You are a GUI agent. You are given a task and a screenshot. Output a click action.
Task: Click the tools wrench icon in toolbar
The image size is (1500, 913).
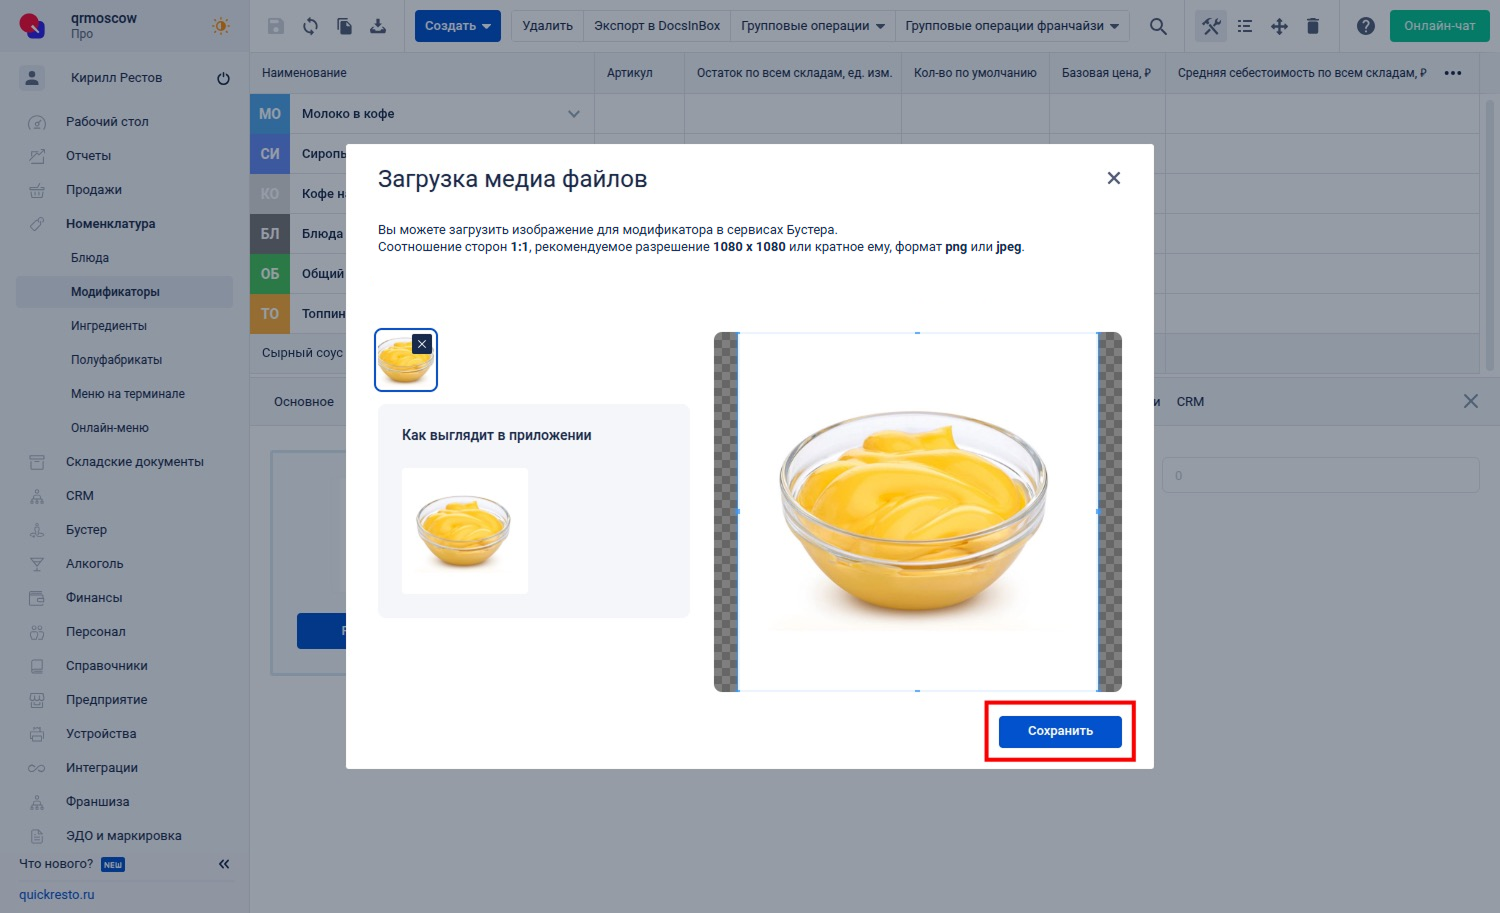click(1211, 26)
